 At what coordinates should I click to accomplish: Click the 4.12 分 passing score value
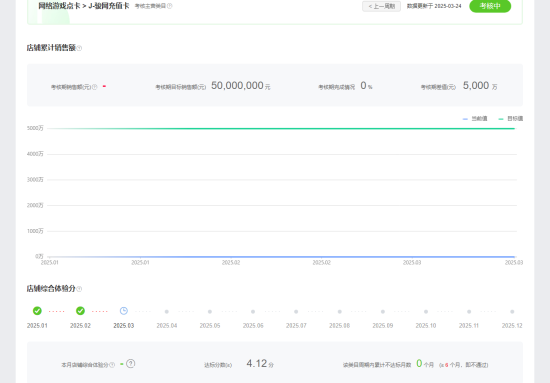260,363
